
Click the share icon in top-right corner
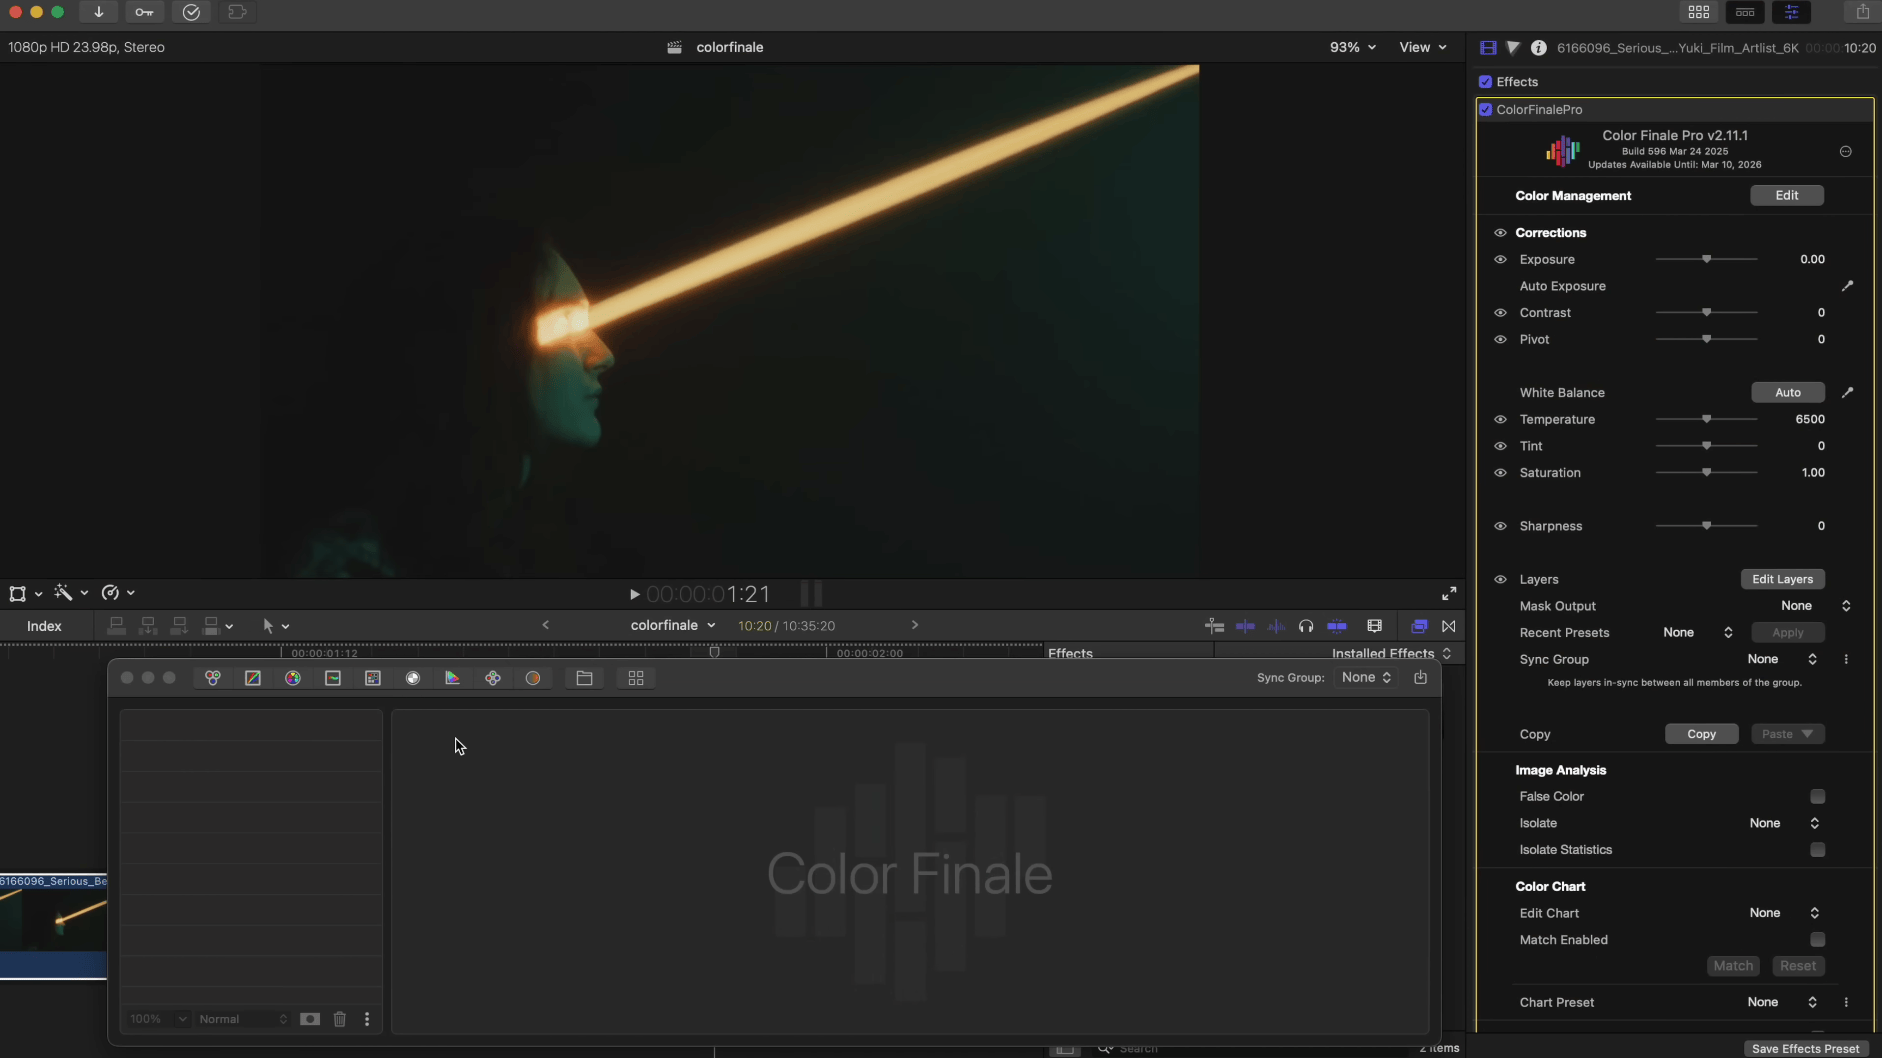1862,12
